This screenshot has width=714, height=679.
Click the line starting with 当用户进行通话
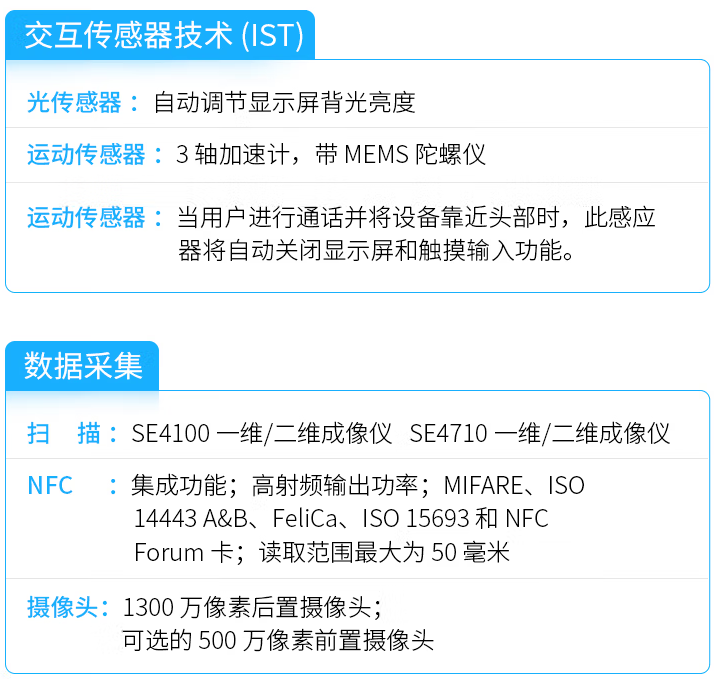click(416, 217)
